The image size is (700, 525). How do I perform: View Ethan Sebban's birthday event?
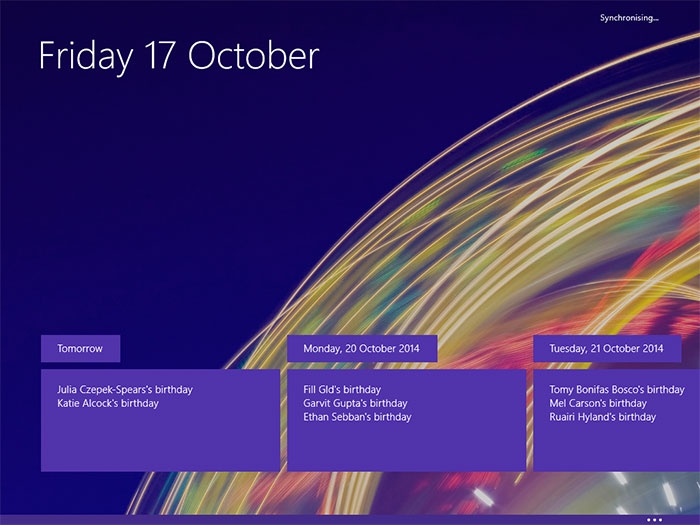(357, 417)
